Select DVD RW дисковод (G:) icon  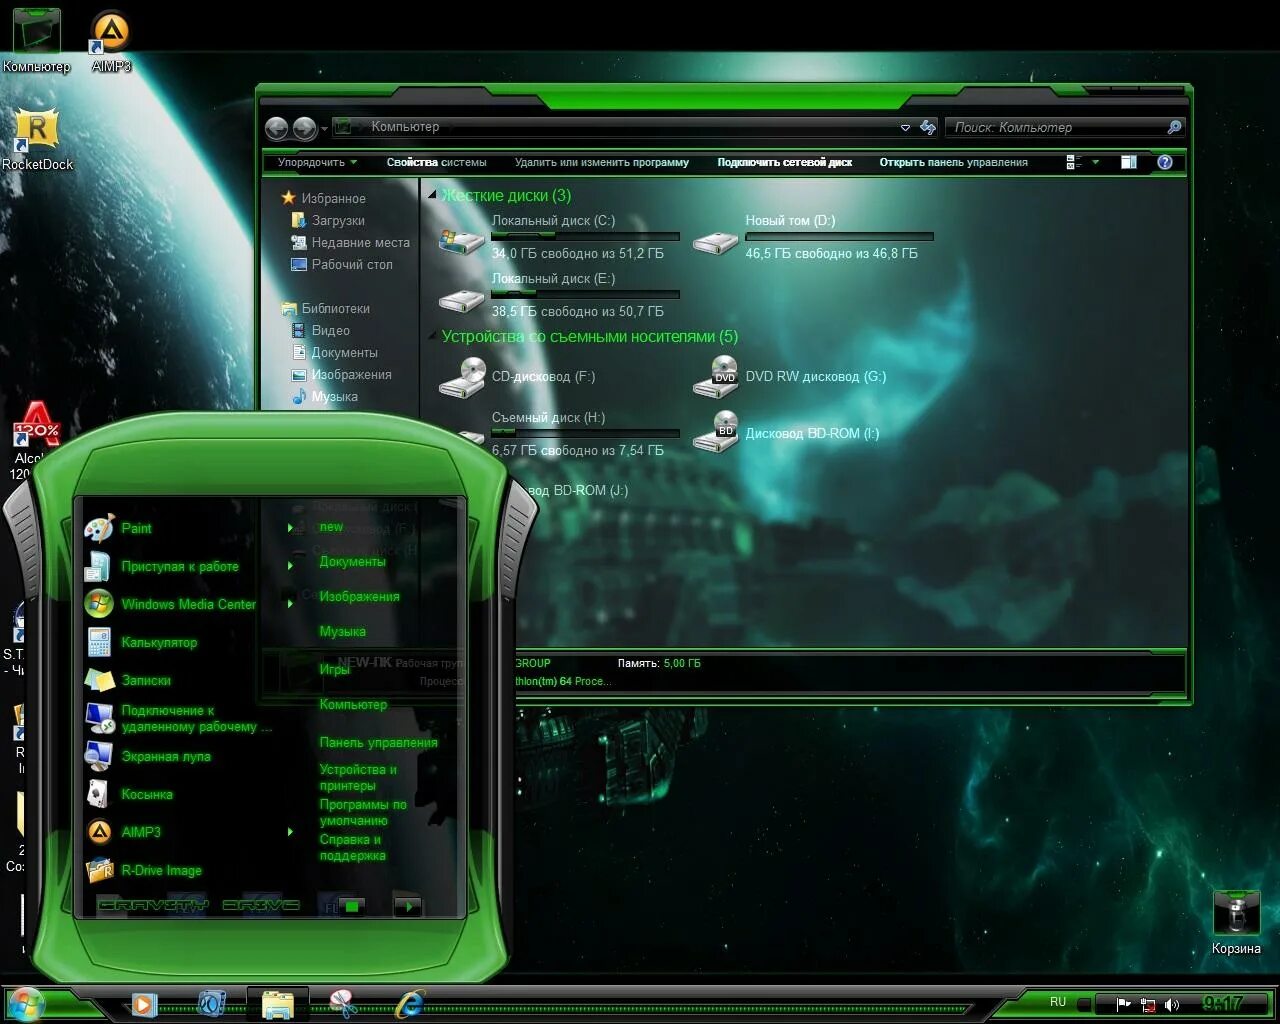click(x=716, y=378)
